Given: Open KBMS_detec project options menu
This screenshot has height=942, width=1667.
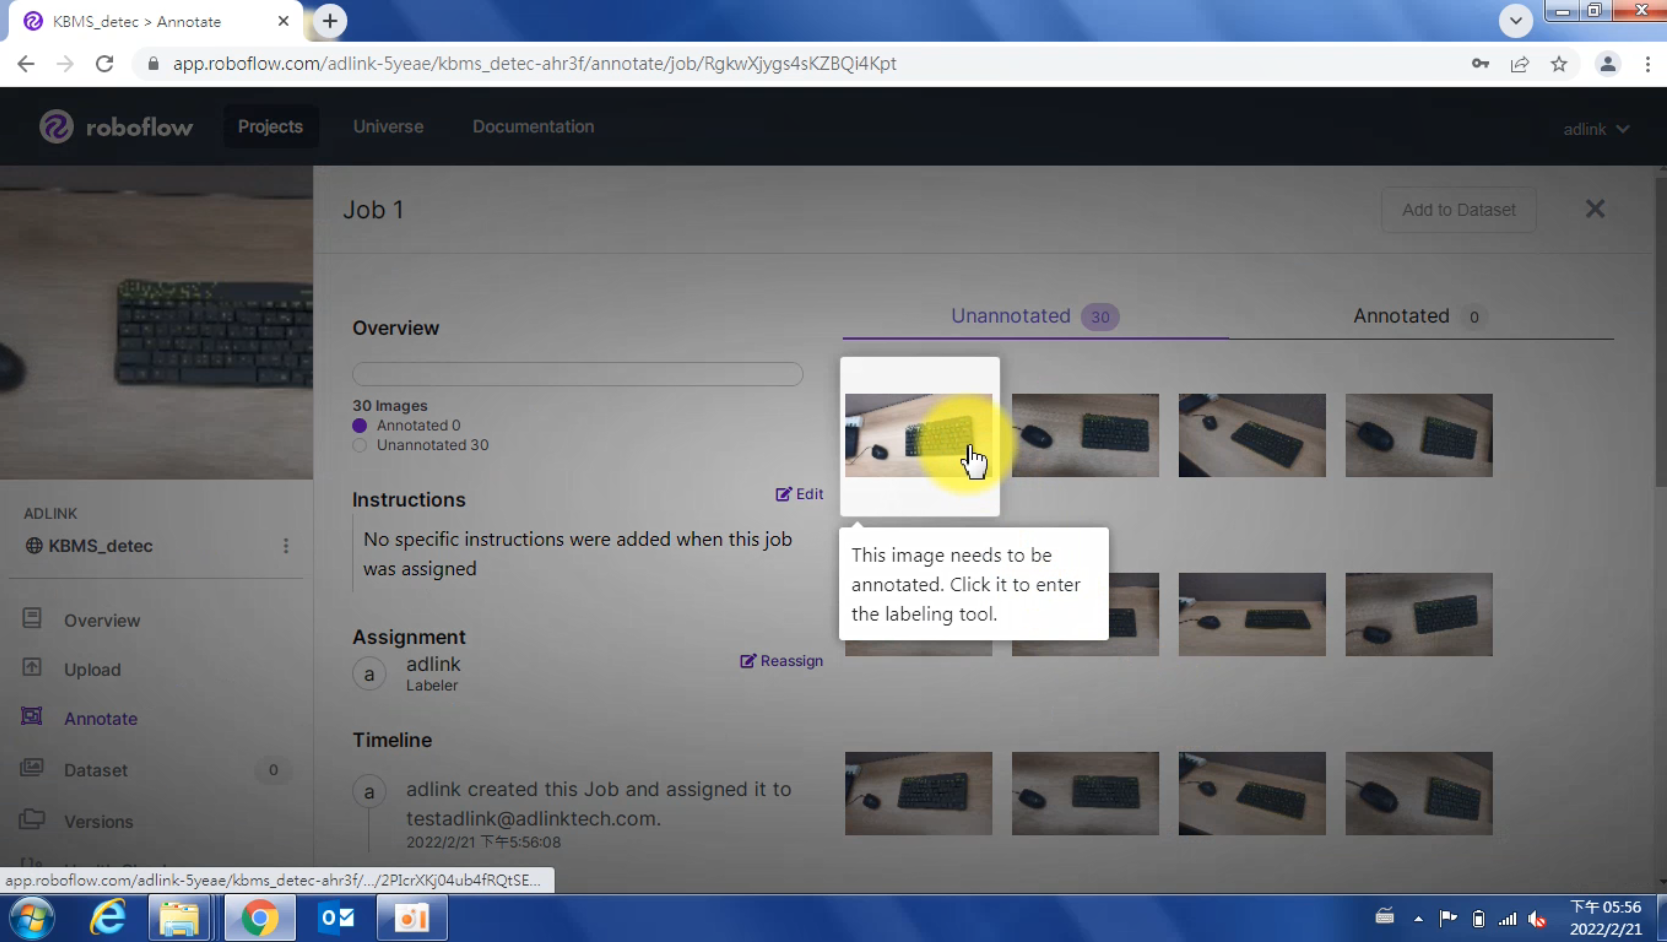Looking at the screenshot, I should tap(286, 546).
